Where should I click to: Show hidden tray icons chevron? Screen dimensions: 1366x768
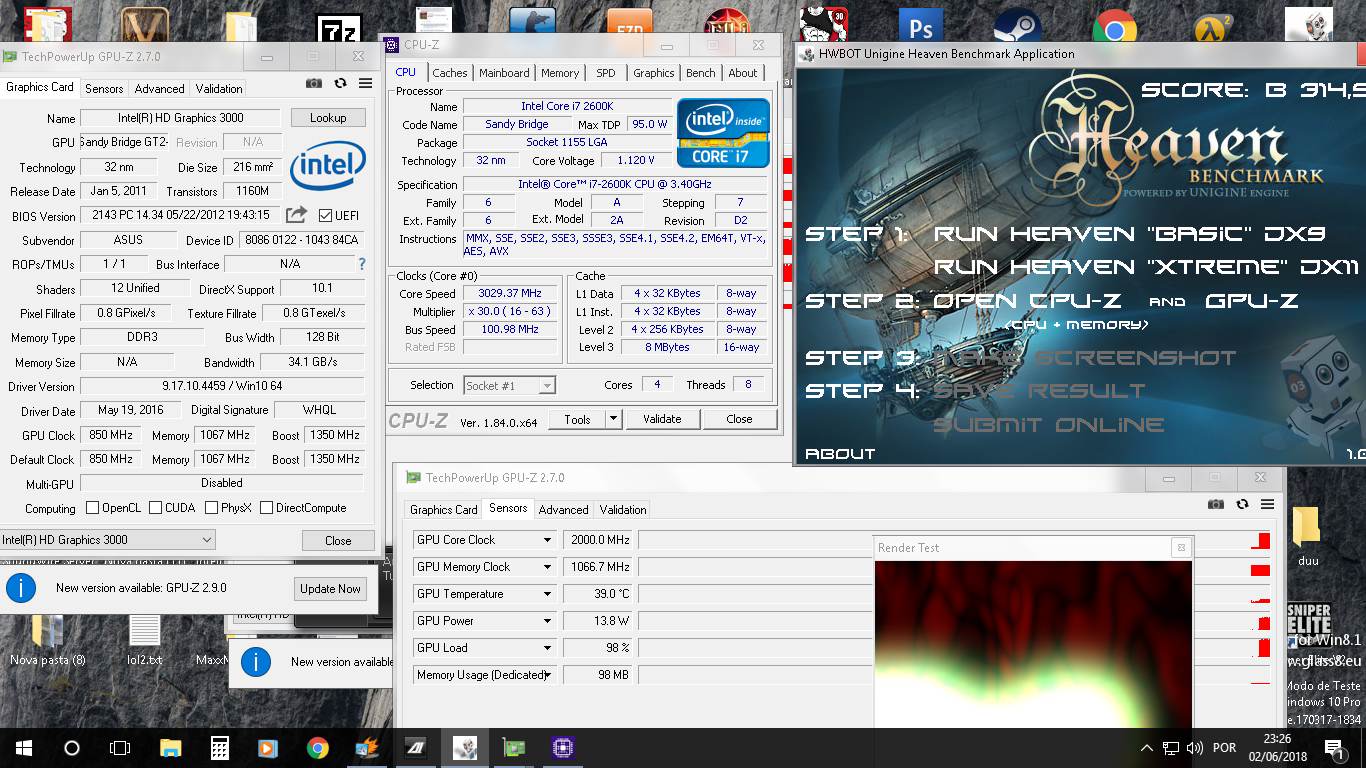tap(1146, 748)
